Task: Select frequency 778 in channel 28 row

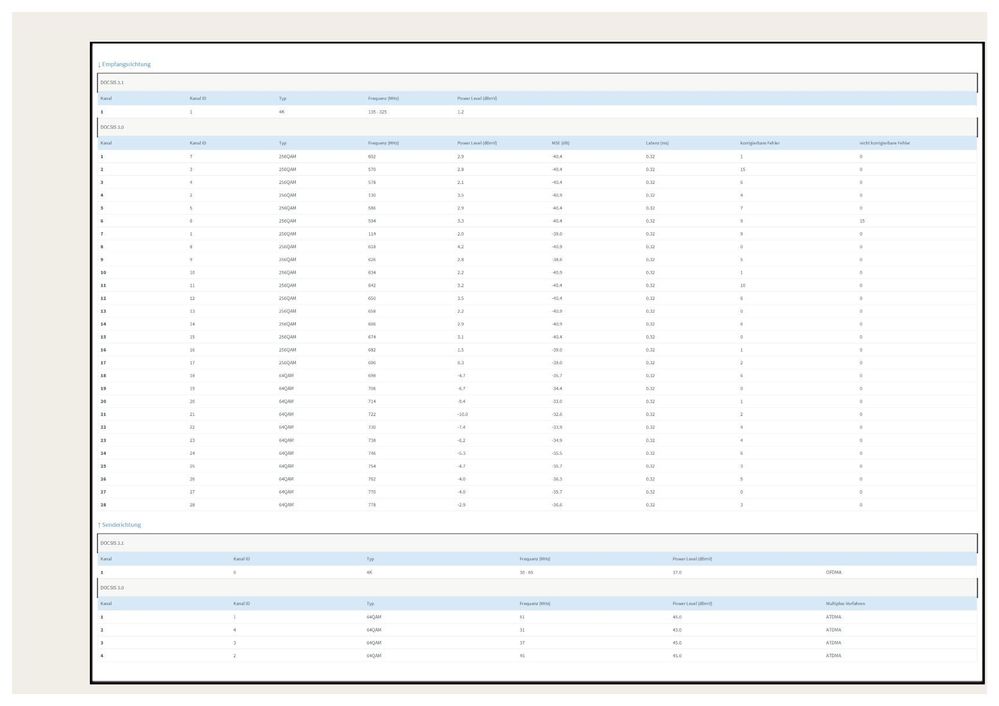Action: click(372, 505)
